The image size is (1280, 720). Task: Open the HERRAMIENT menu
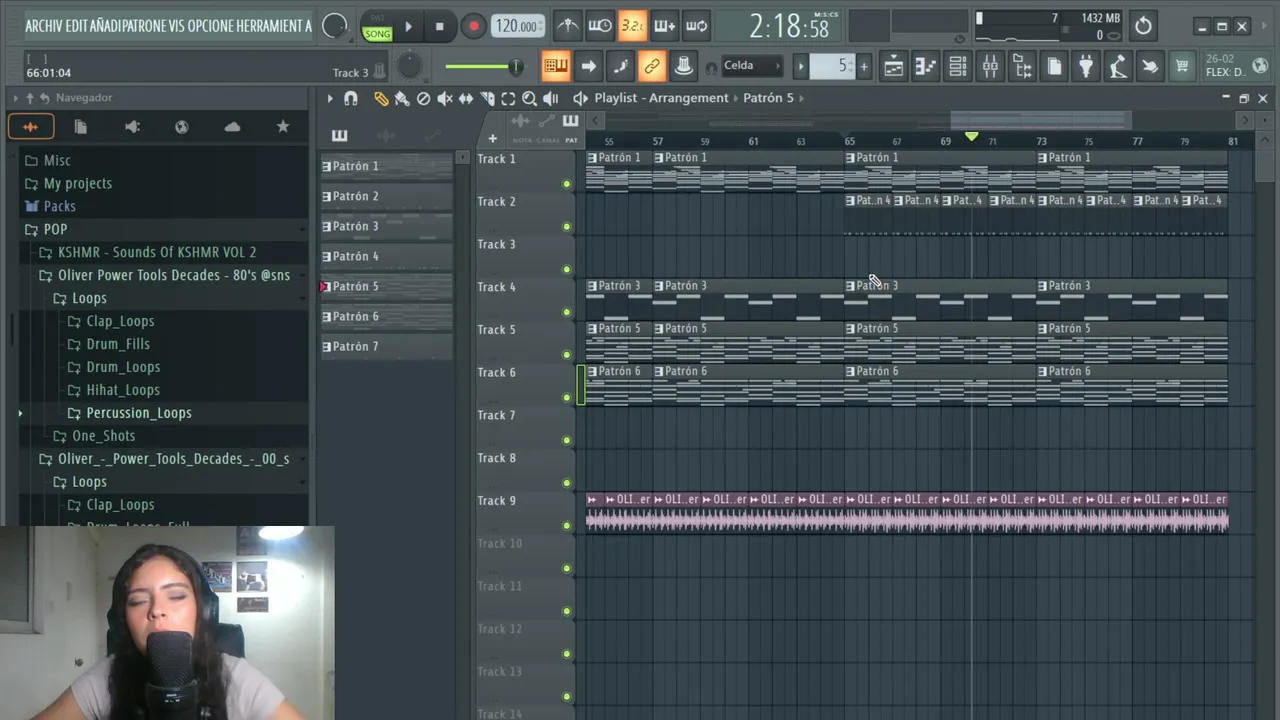[268, 26]
